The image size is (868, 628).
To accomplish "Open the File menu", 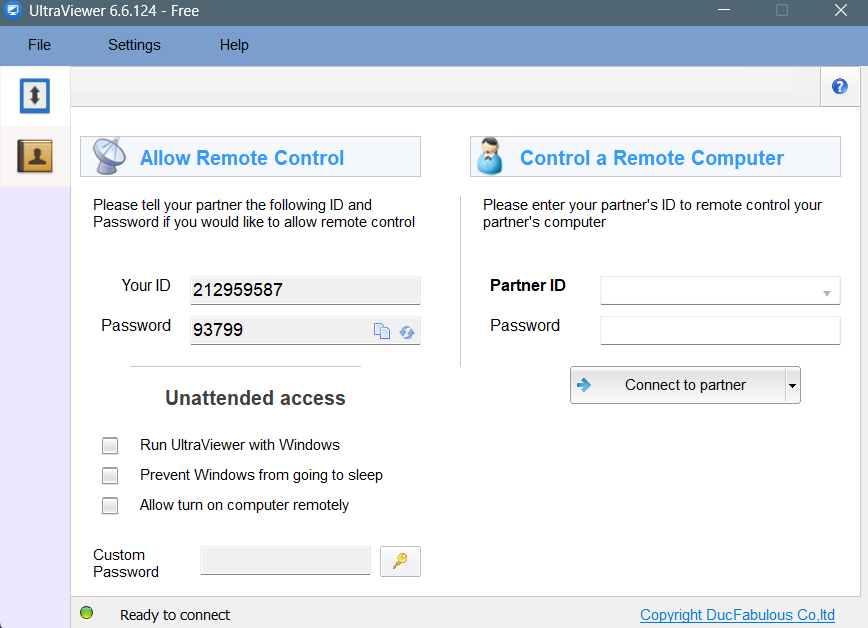I will point(39,45).
